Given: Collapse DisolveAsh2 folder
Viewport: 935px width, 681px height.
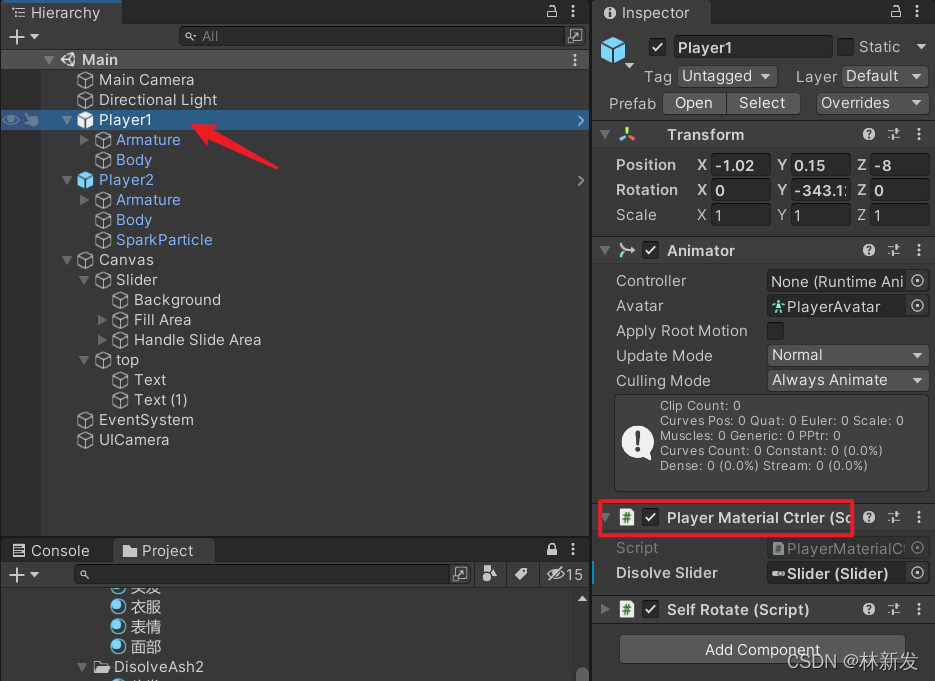Looking at the screenshot, I should point(82,667).
